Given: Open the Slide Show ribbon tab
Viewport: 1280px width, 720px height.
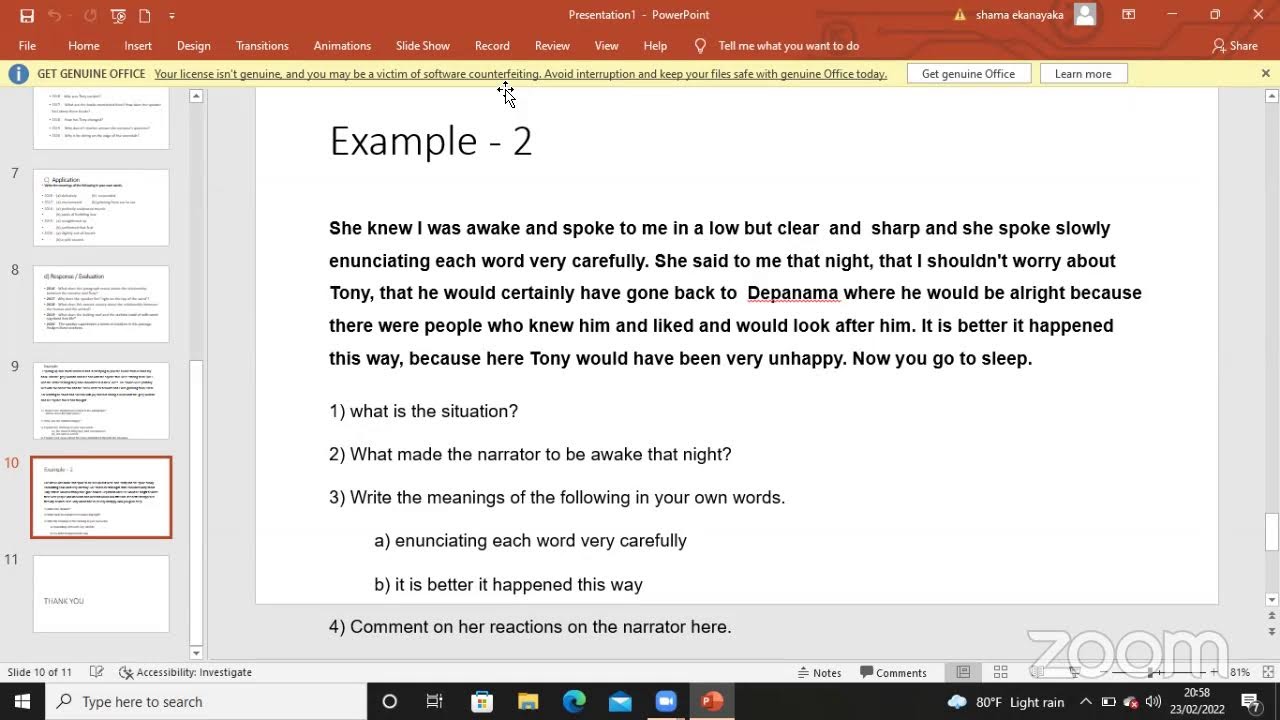Looking at the screenshot, I should click(x=423, y=46).
